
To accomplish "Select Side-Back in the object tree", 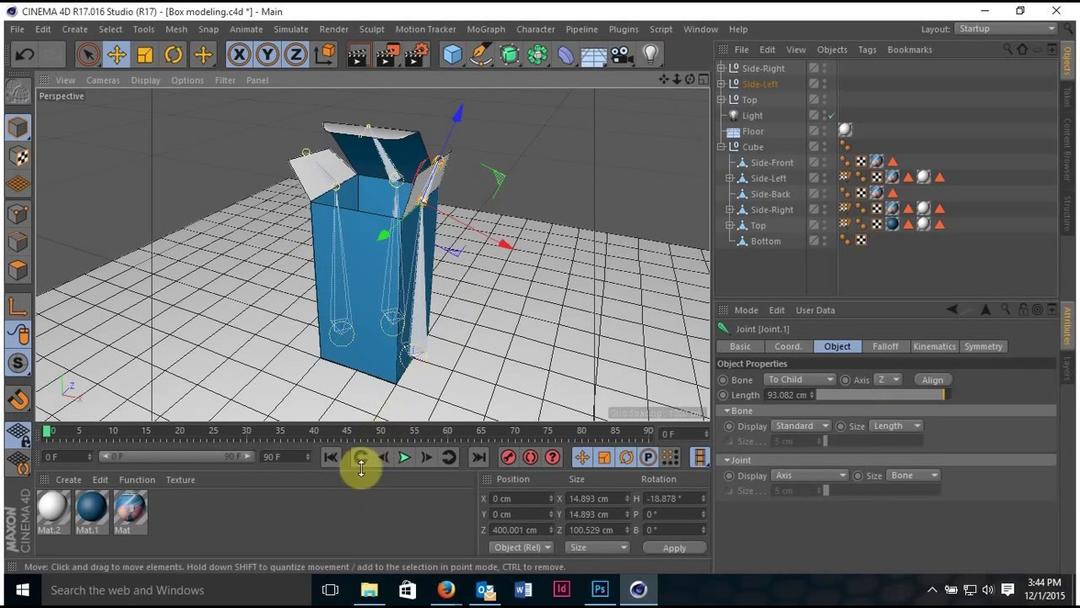I will [770, 194].
